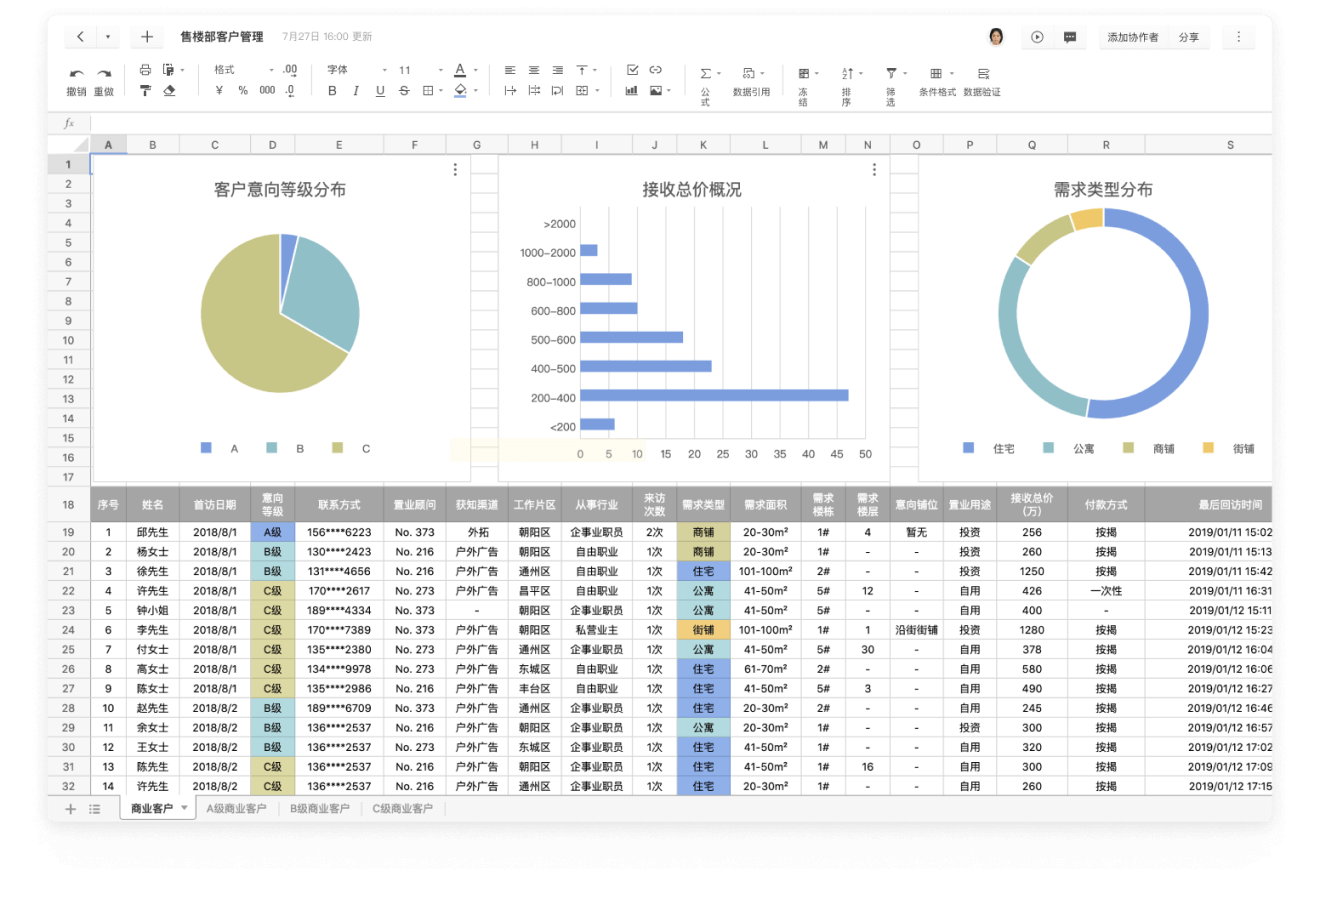Screen dimensions: 1320x908
Task: Toggle strikethrough formatting
Action: coord(404,91)
